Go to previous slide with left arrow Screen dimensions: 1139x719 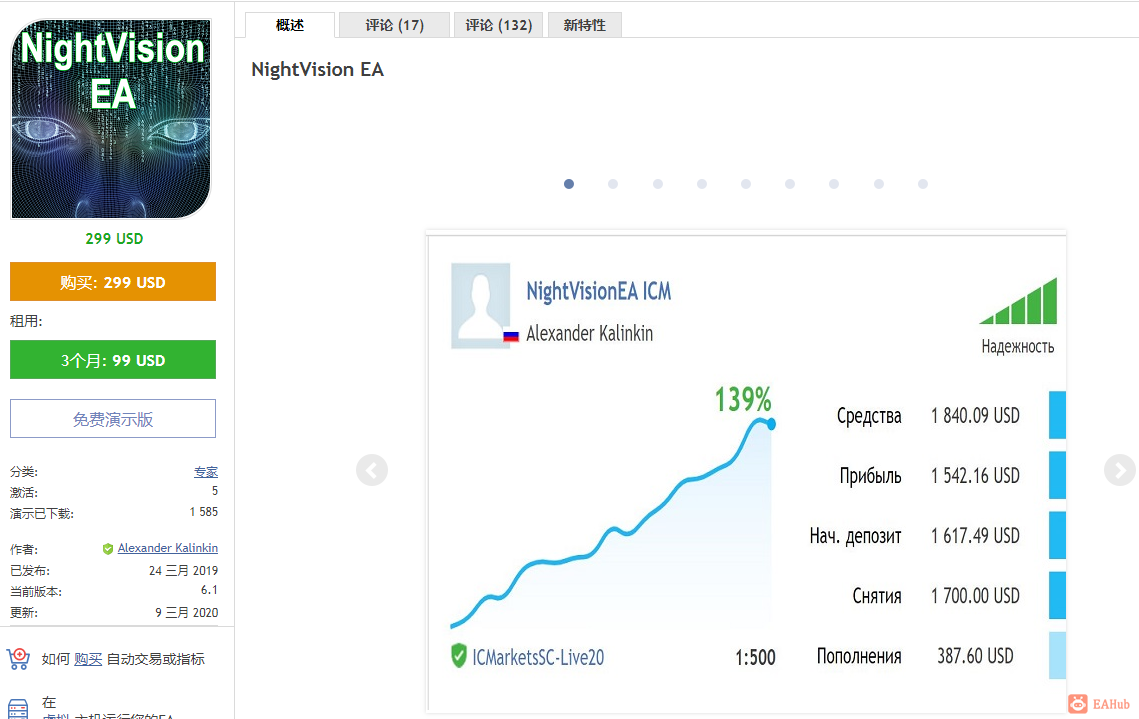372,470
